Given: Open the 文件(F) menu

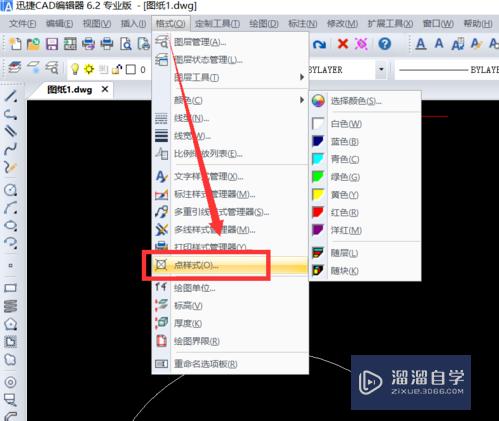Looking at the screenshot, I should tap(23, 24).
